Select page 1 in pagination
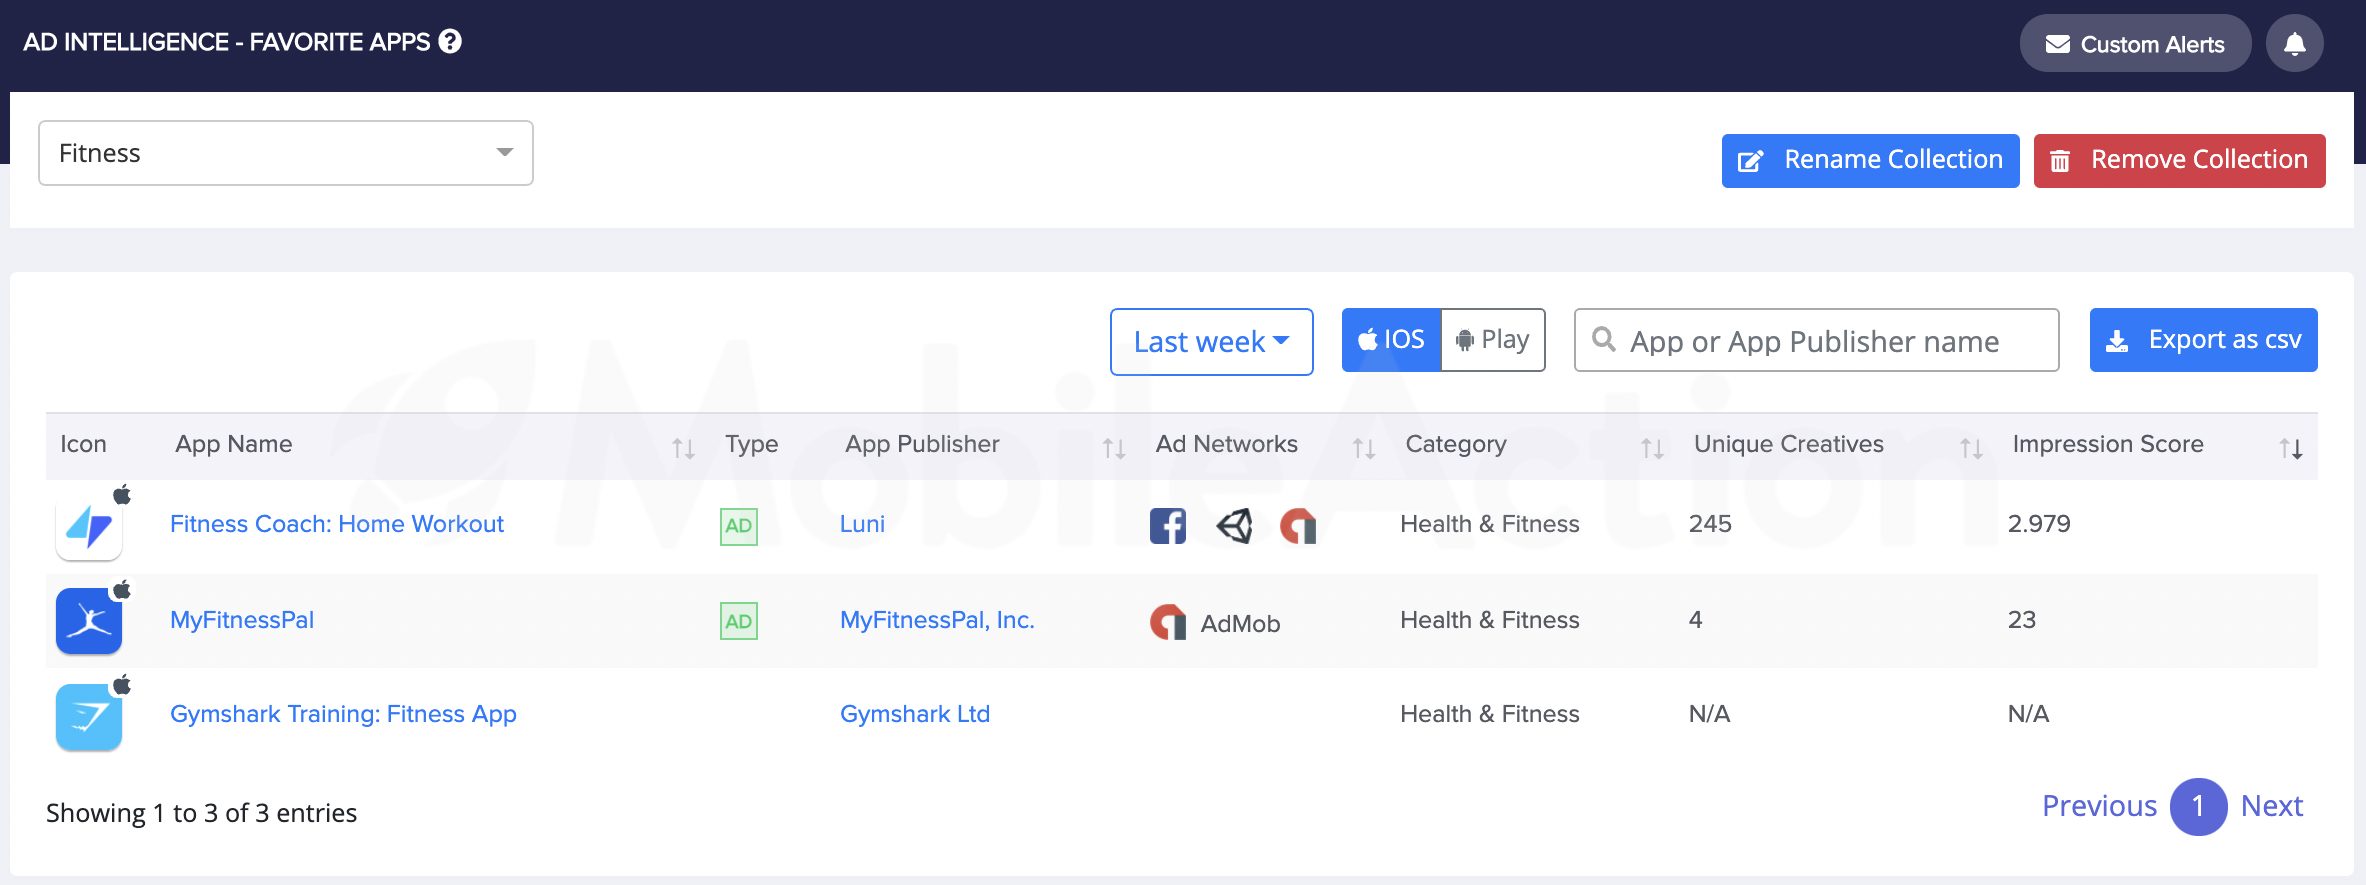The height and width of the screenshot is (885, 2366). point(2198,807)
